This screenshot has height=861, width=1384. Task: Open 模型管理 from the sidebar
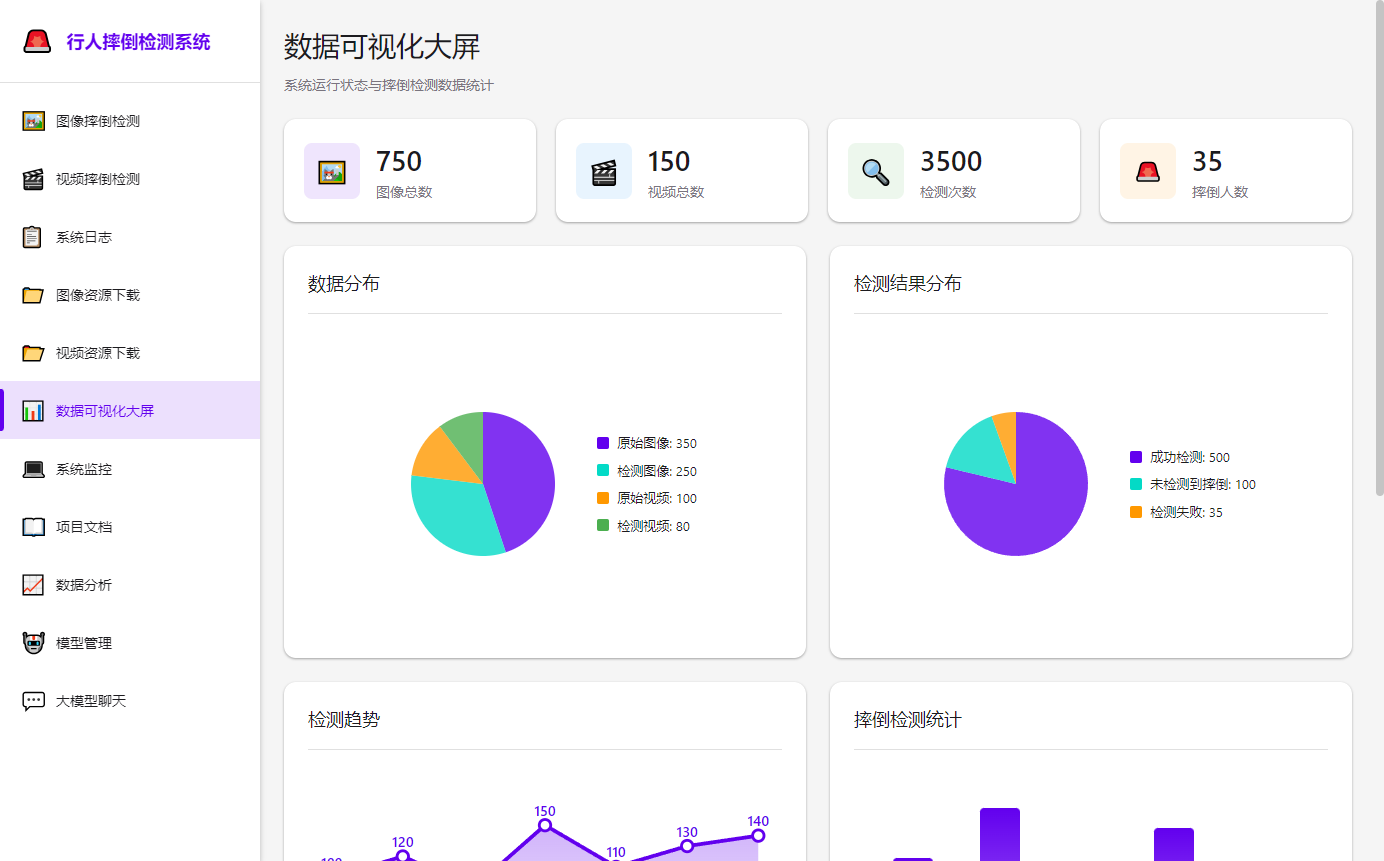(130, 643)
